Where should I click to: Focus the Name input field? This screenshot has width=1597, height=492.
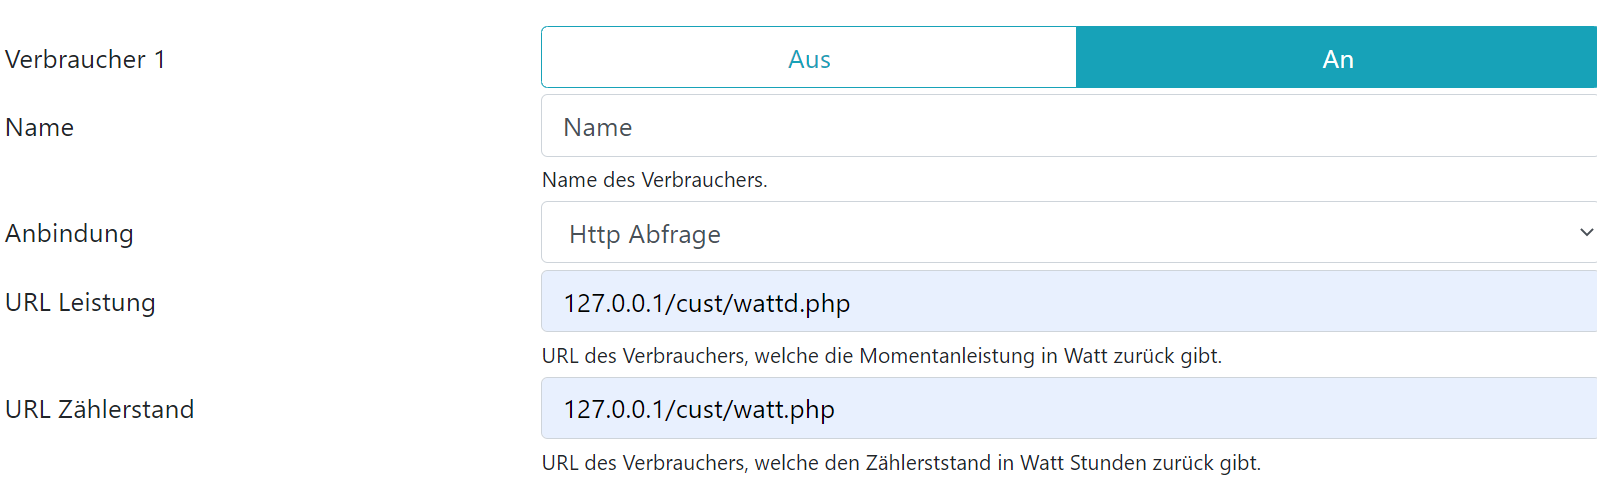tap(1068, 127)
